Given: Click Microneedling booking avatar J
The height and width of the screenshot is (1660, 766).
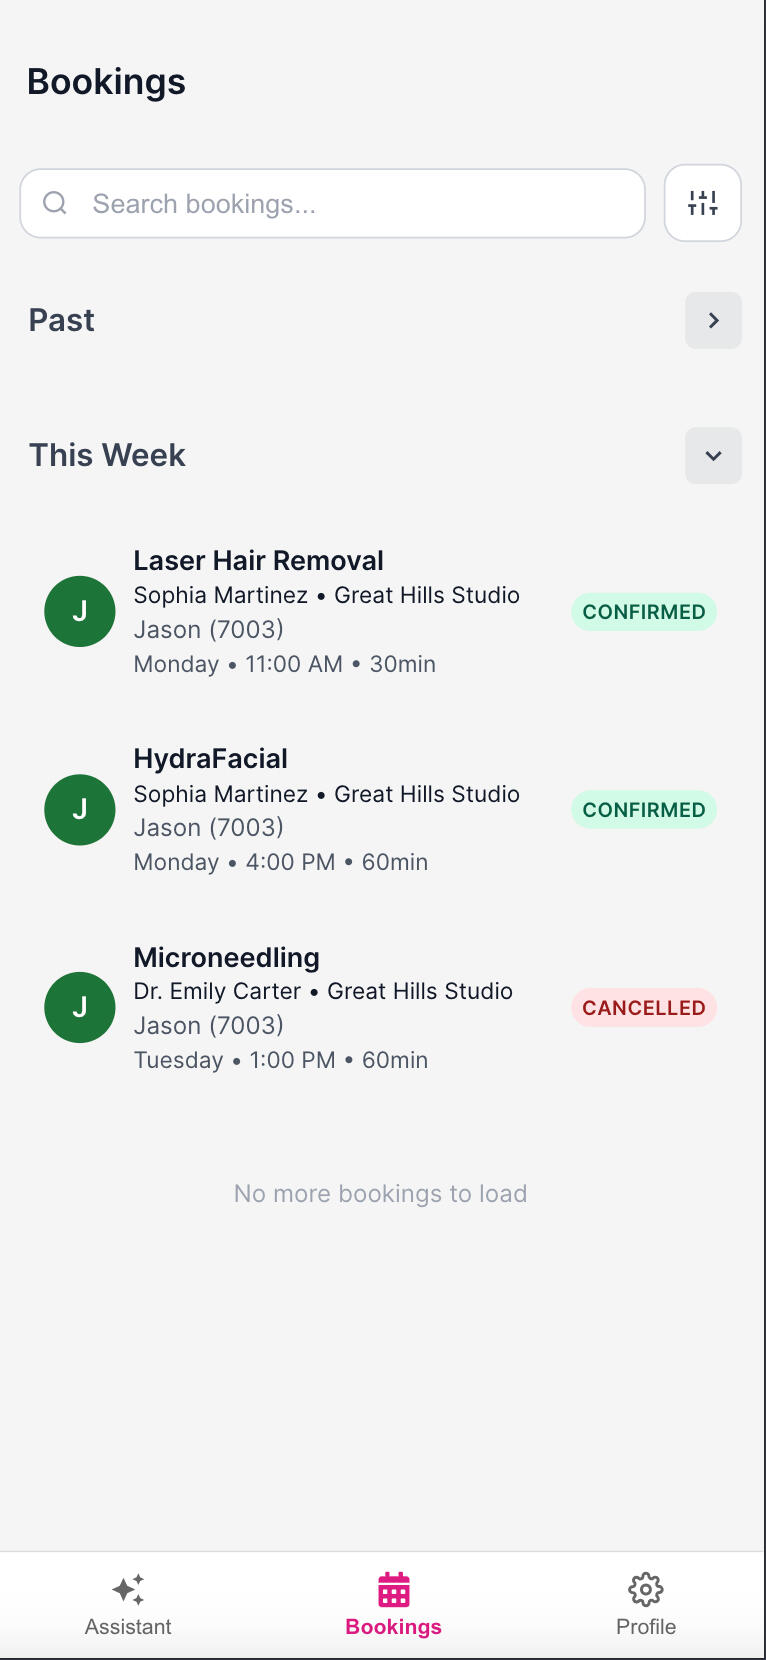Looking at the screenshot, I should 80,1007.
